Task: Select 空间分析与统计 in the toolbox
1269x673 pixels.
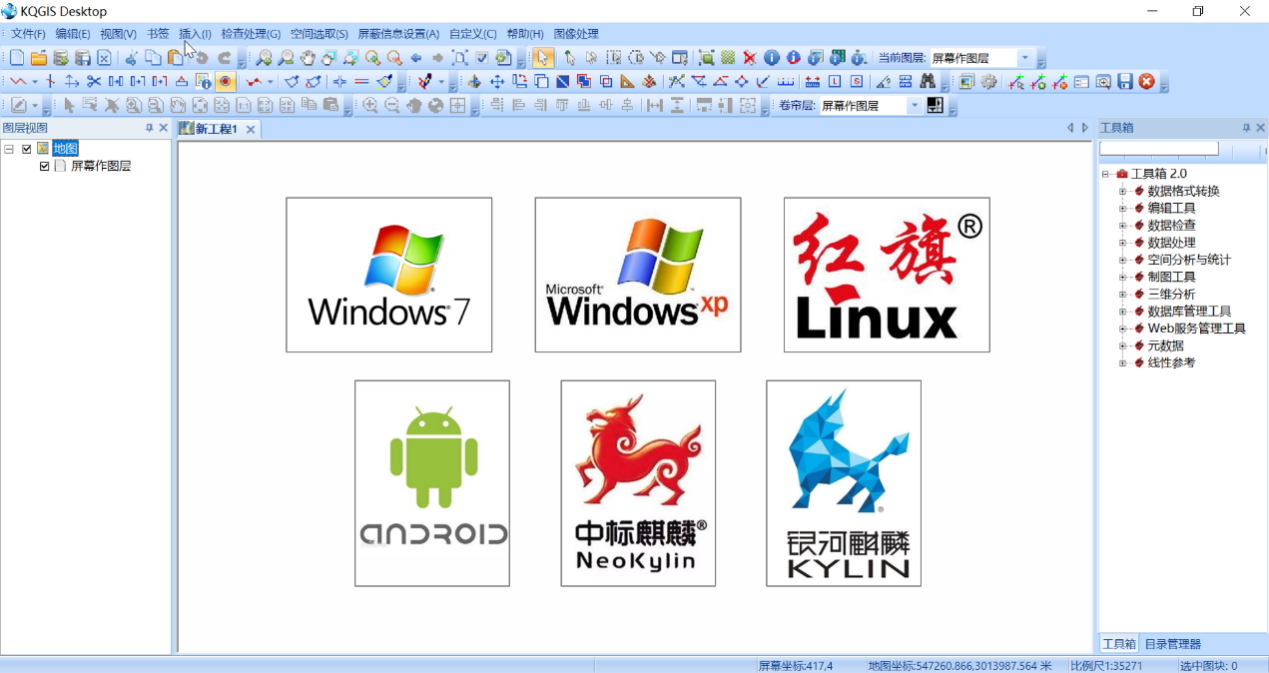Action: click(1189, 260)
